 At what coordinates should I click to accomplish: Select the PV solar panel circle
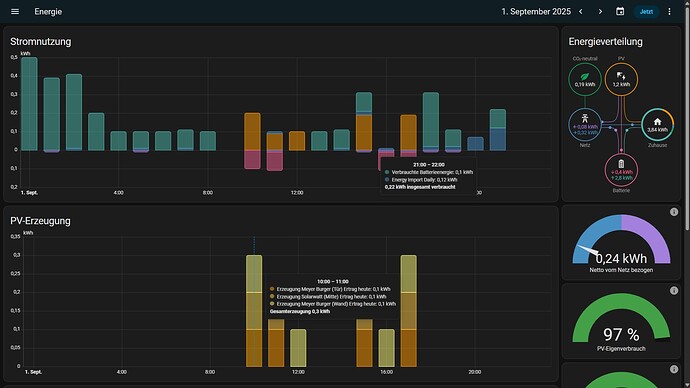coord(621,80)
